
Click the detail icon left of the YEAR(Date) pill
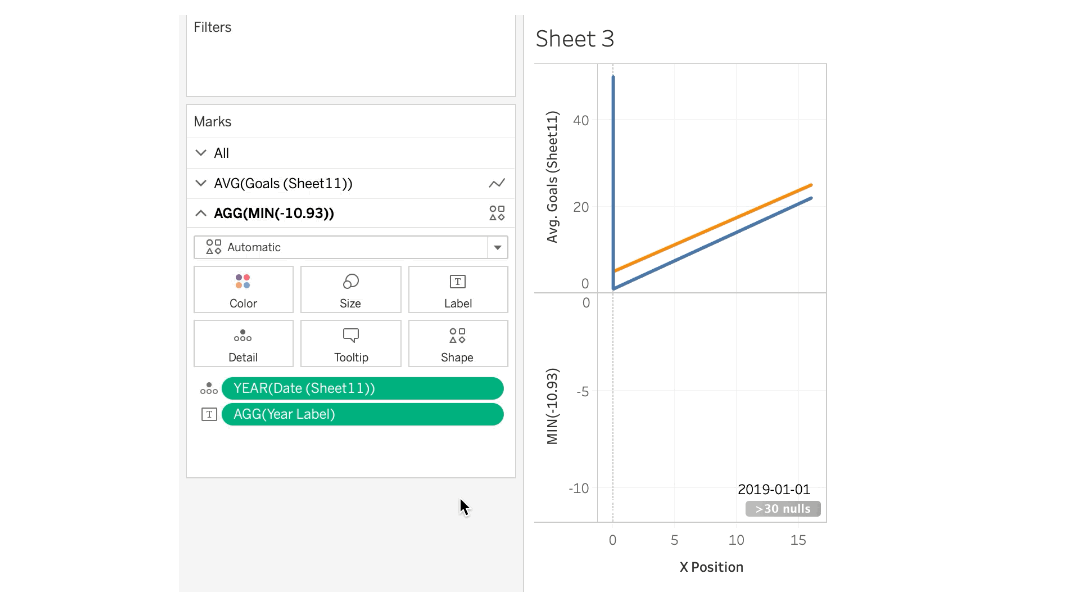click(x=209, y=389)
